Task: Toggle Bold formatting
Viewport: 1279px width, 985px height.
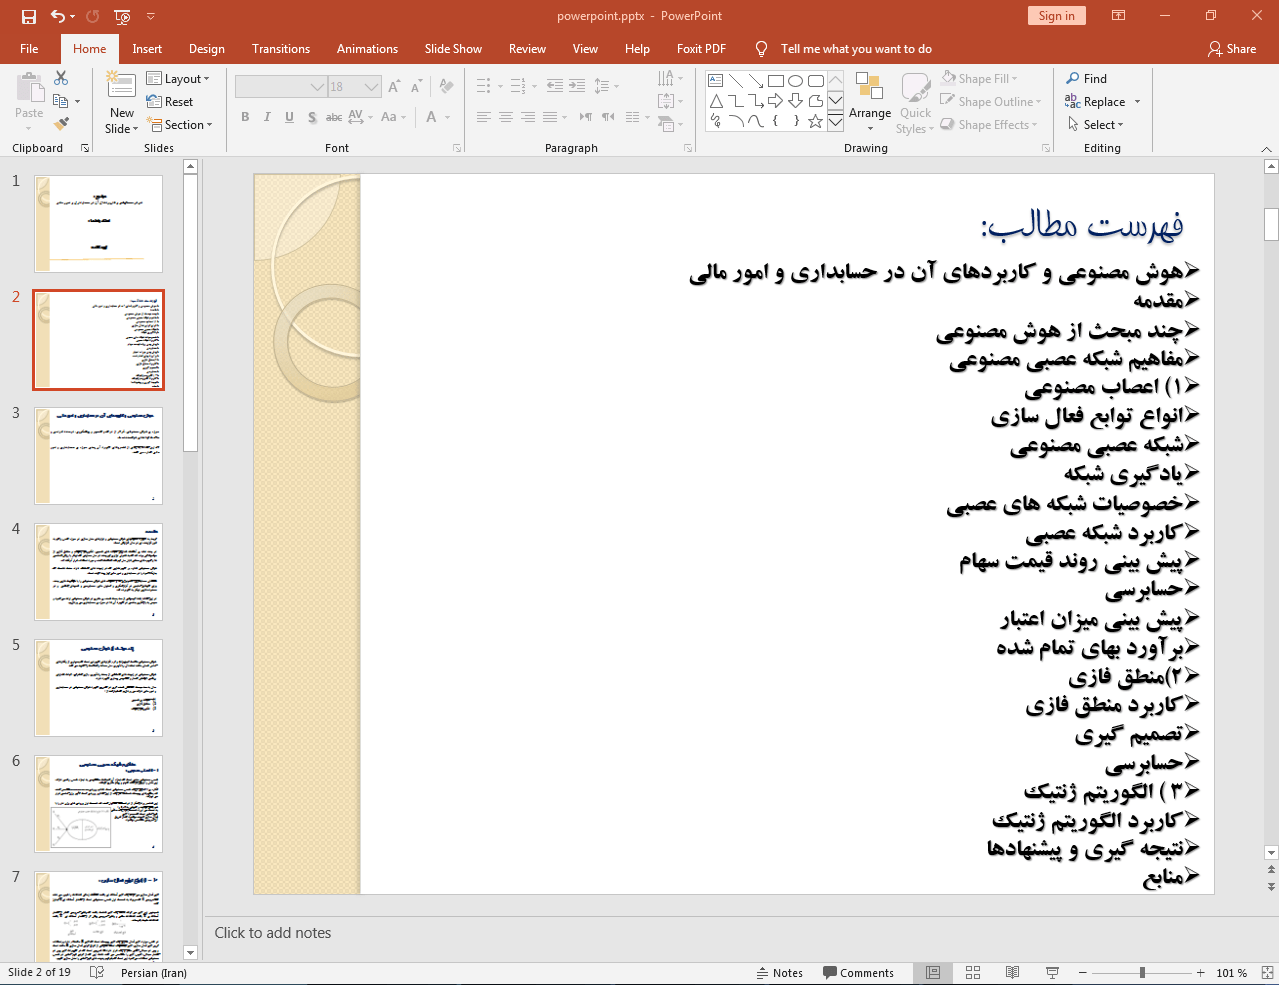Action: coord(245,117)
